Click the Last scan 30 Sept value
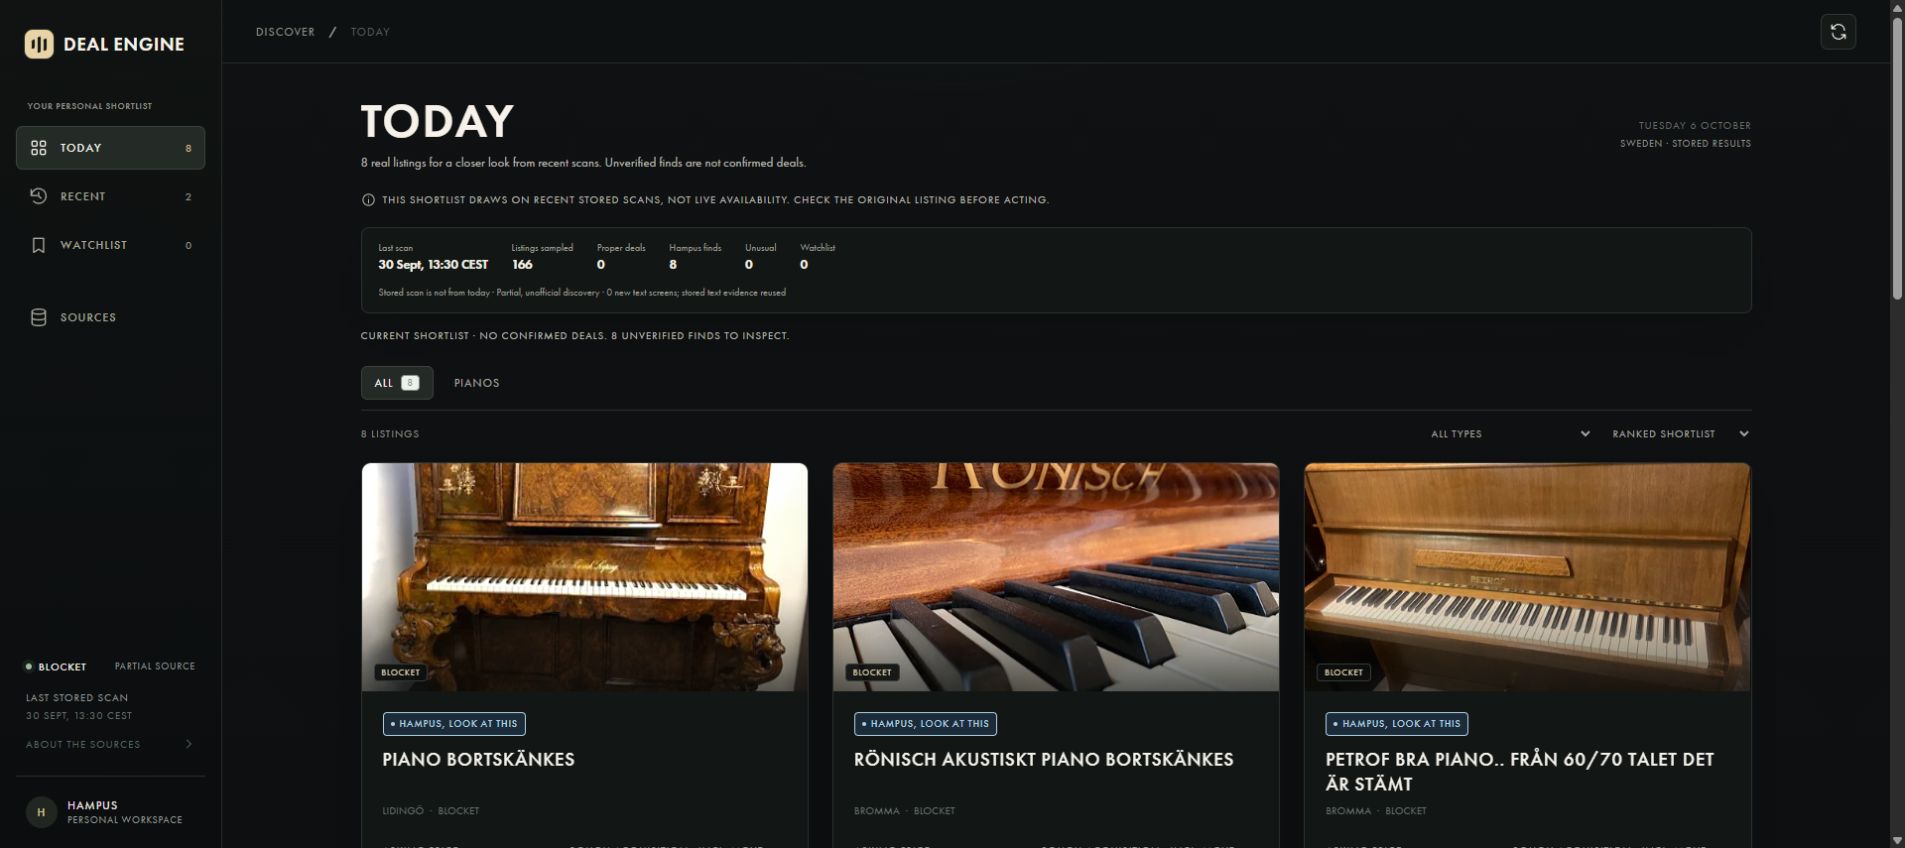The width and height of the screenshot is (1905, 848). [433, 265]
